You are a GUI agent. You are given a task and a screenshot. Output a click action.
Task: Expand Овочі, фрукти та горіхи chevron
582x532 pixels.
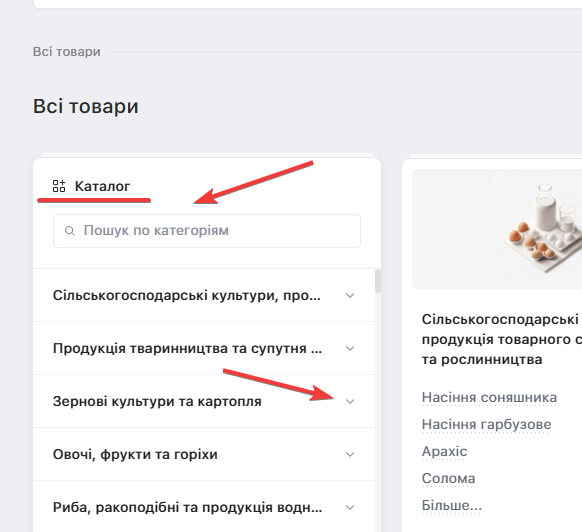pyautogui.click(x=350, y=454)
